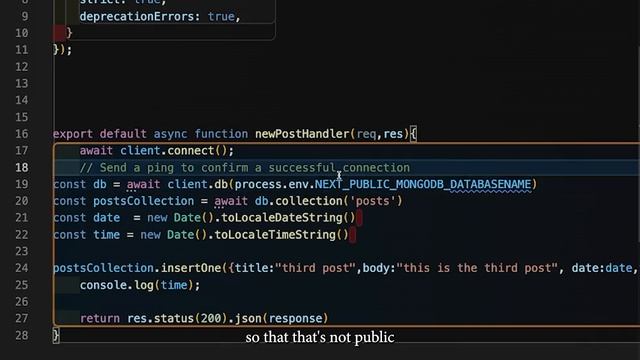This screenshot has width=640, height=360.
Task: Click the 'Send a ping' comment line
Action: pos(244,168)
